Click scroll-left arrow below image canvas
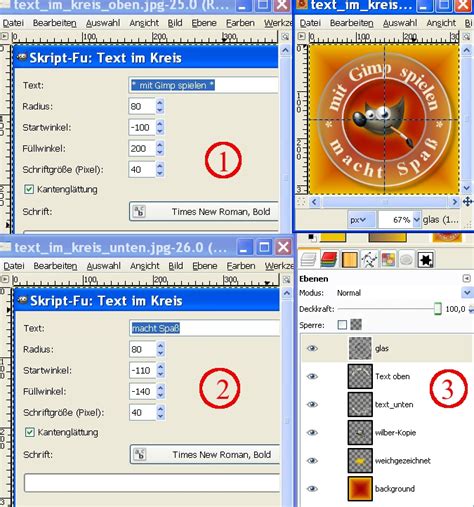 [x=314, y=202]
